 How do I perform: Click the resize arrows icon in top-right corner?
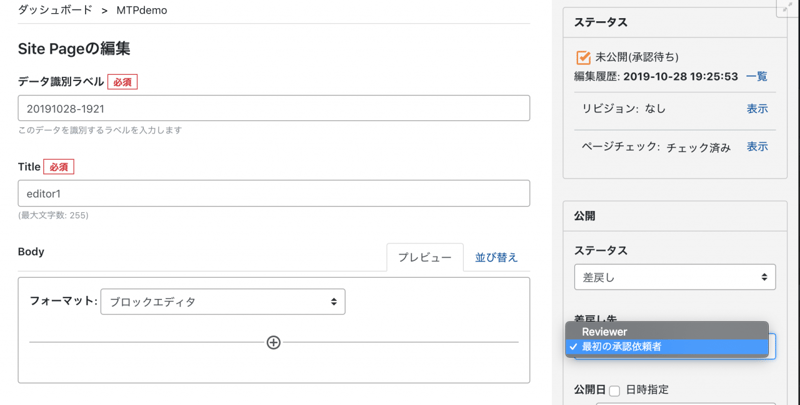pyautogui.click(x=788, y=8)
